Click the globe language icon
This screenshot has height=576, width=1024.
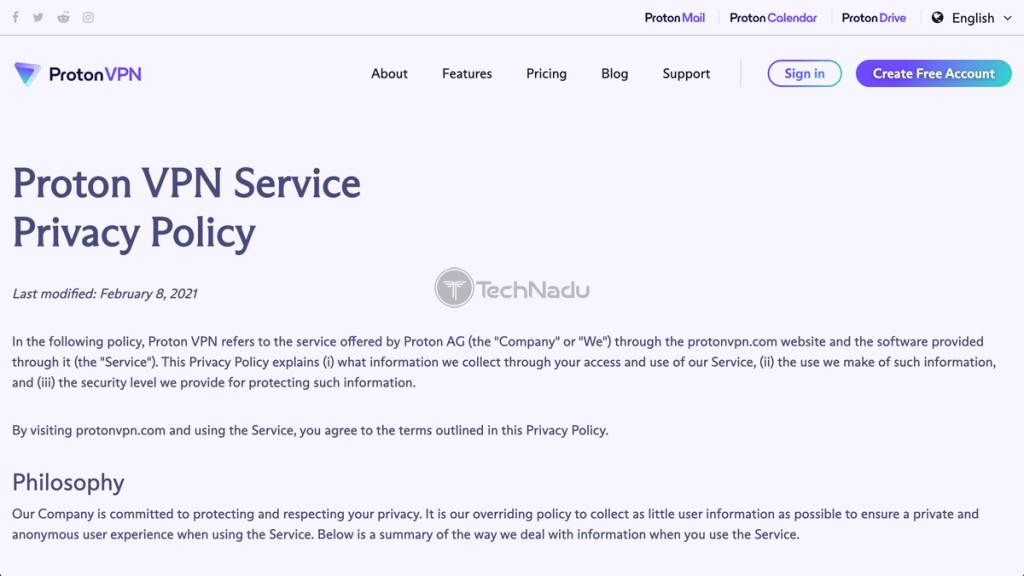click(x=937, y=18)
